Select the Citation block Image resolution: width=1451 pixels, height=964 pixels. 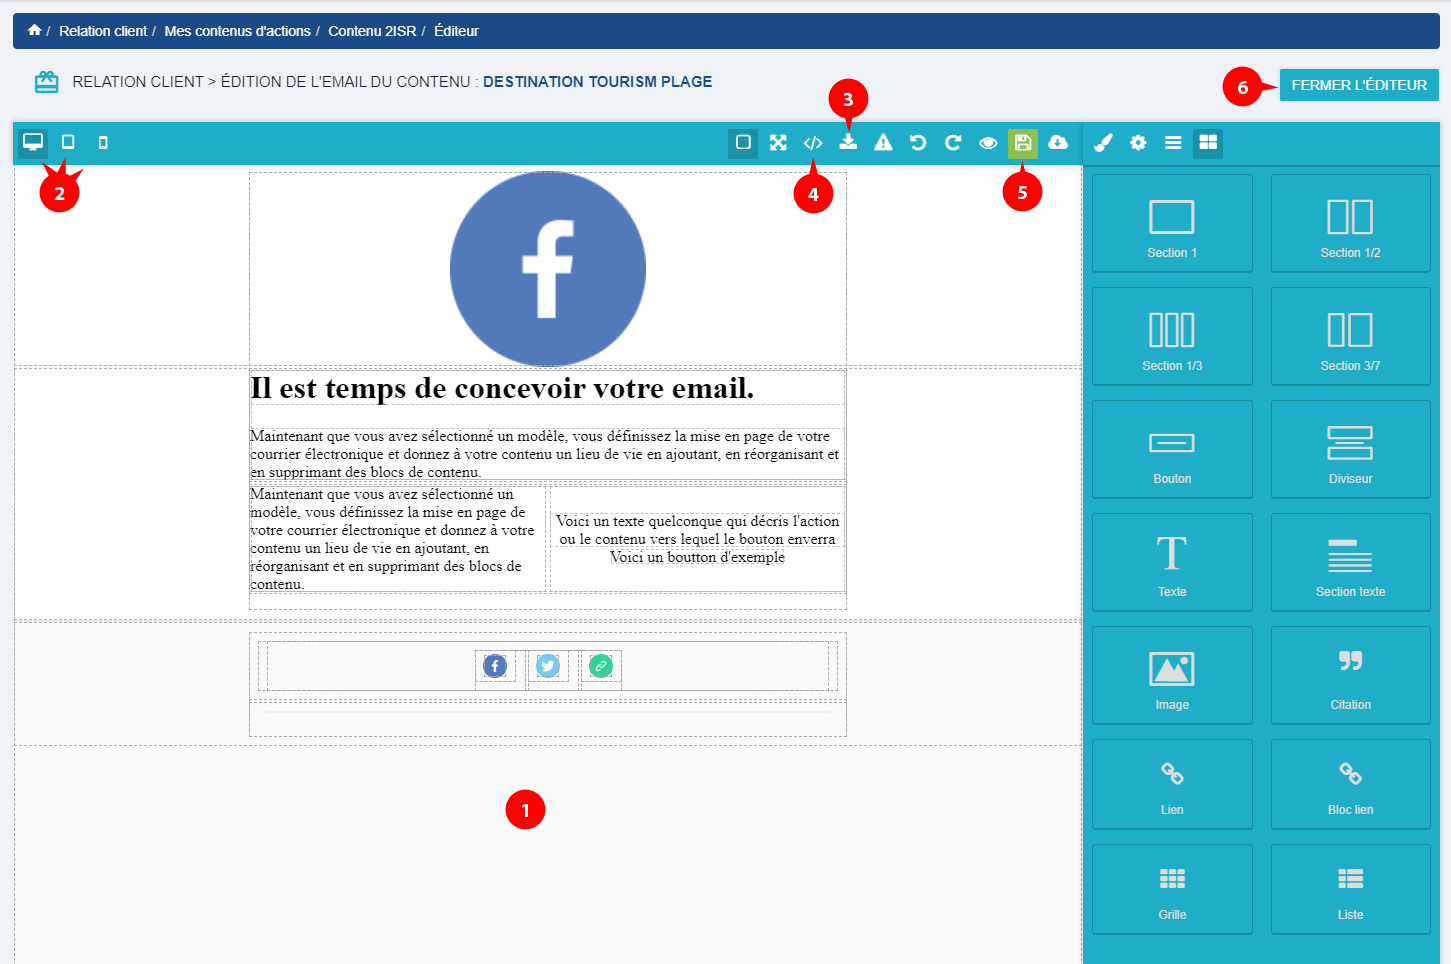click(1350, 675)
